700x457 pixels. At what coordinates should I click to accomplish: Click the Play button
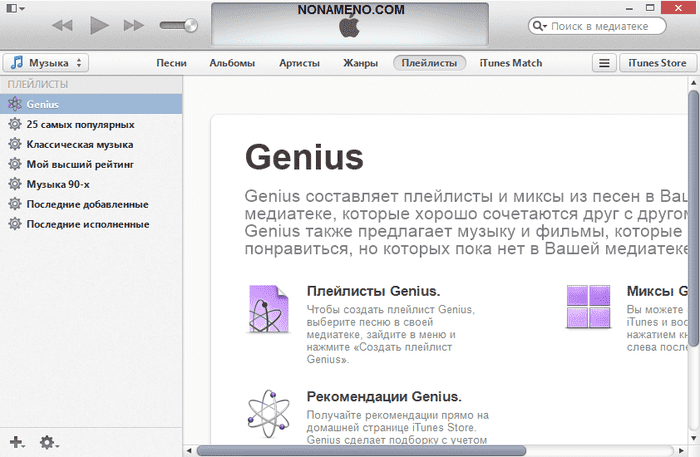pos(99,24)
